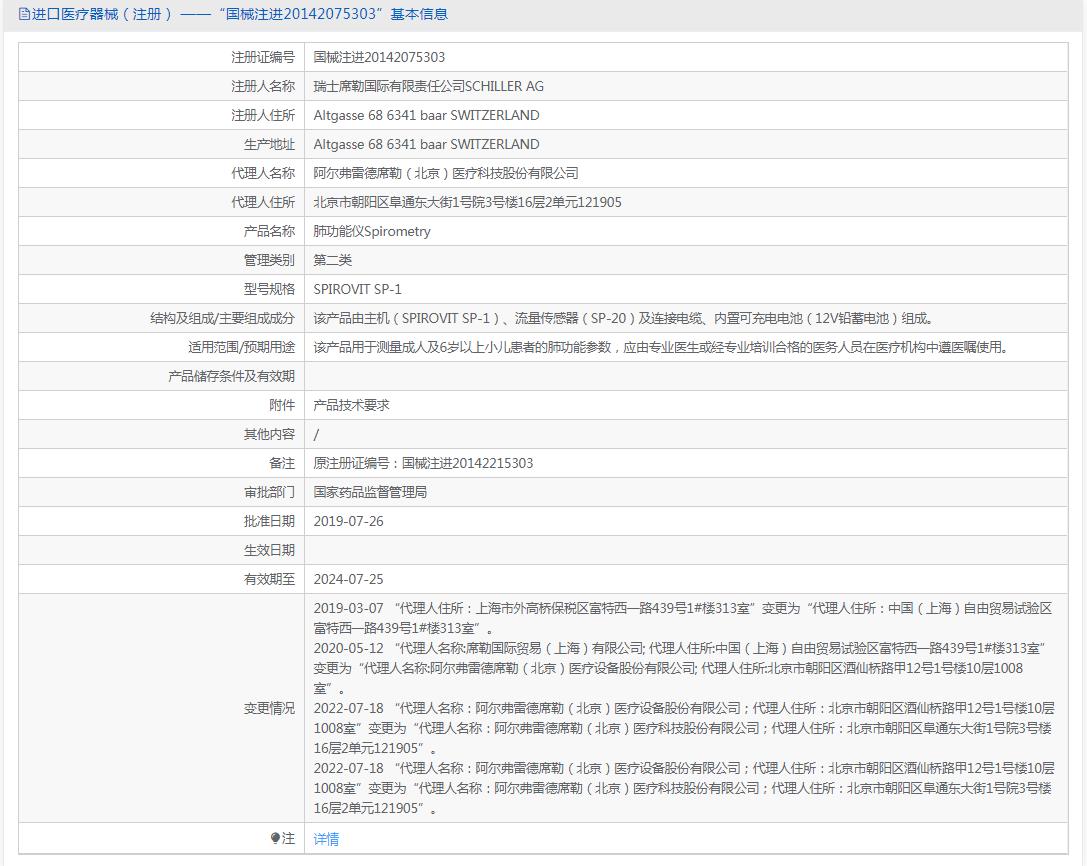Screen dimensions: 1087x866
Task: Click the 生效日期 label
Action: tap(269, 551)
